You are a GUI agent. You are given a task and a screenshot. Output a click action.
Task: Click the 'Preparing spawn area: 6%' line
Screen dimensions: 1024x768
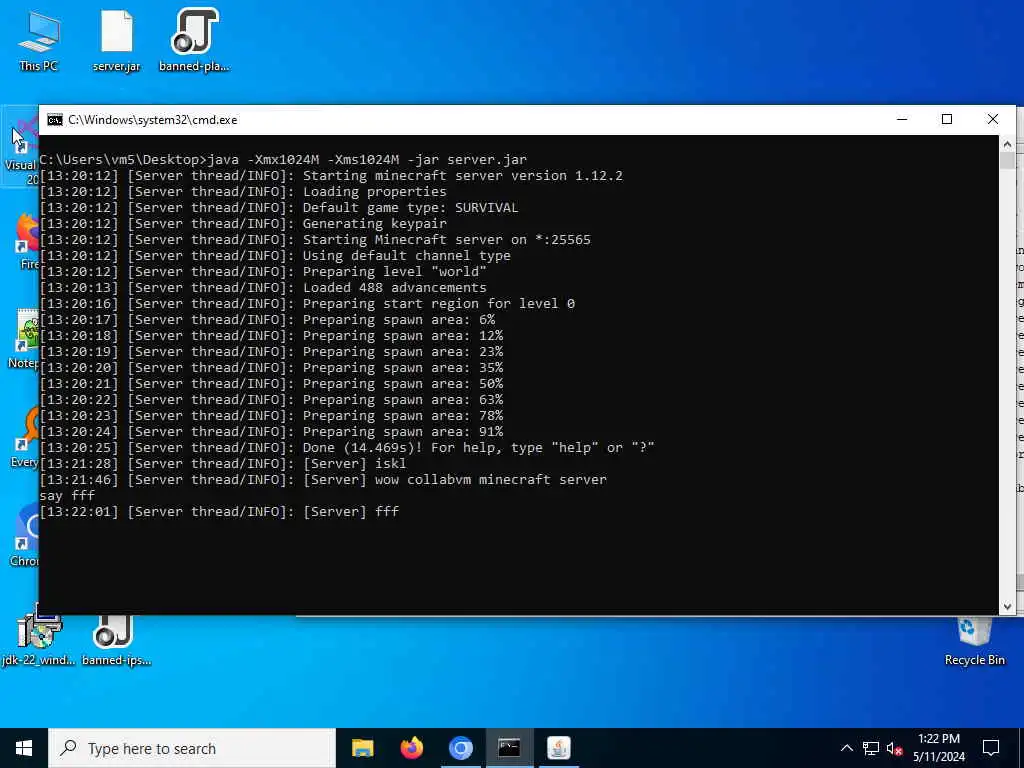point(267,319)
